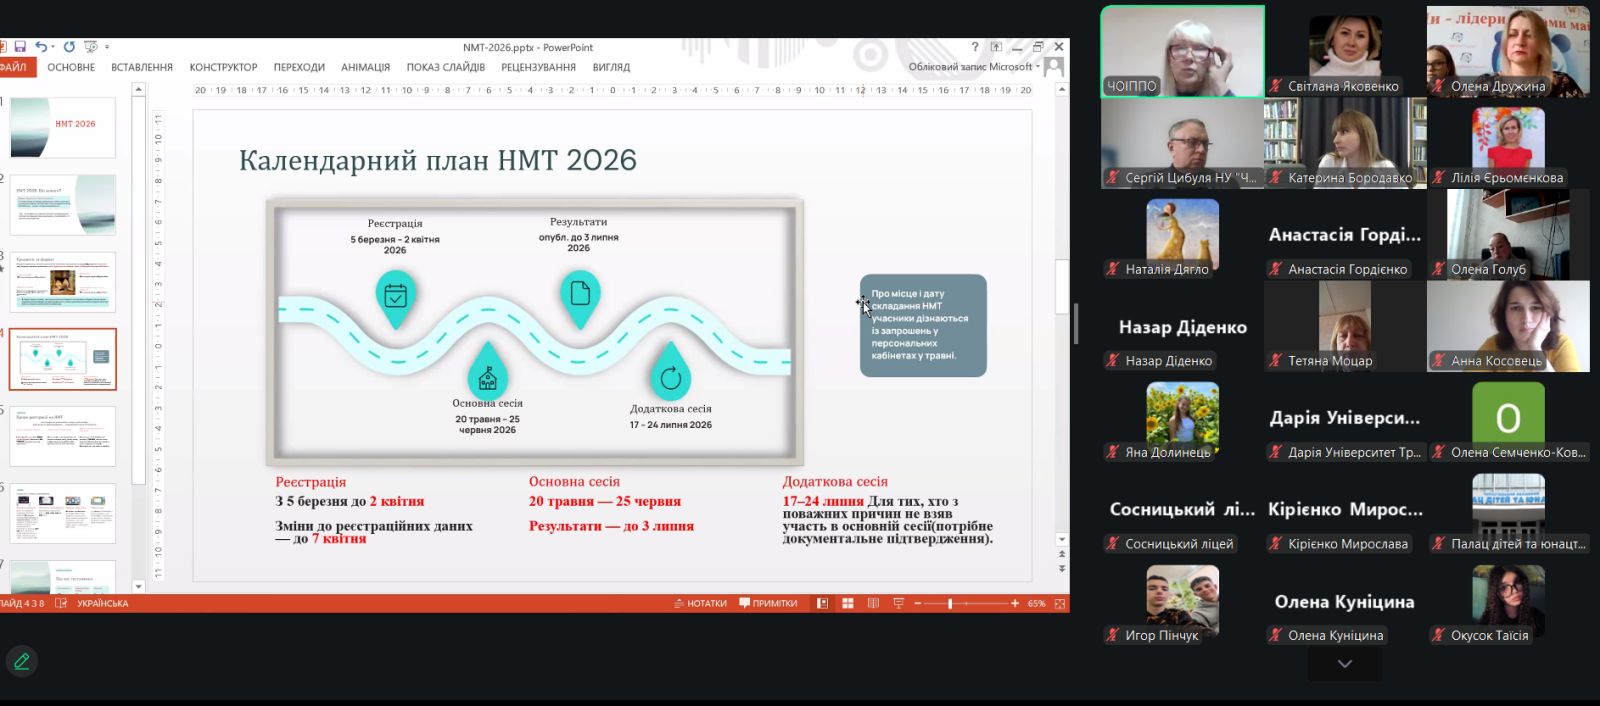The image size is (1600, 706).
Task: Expand more participants chevron below video grid
Action: coord(1344,664)
